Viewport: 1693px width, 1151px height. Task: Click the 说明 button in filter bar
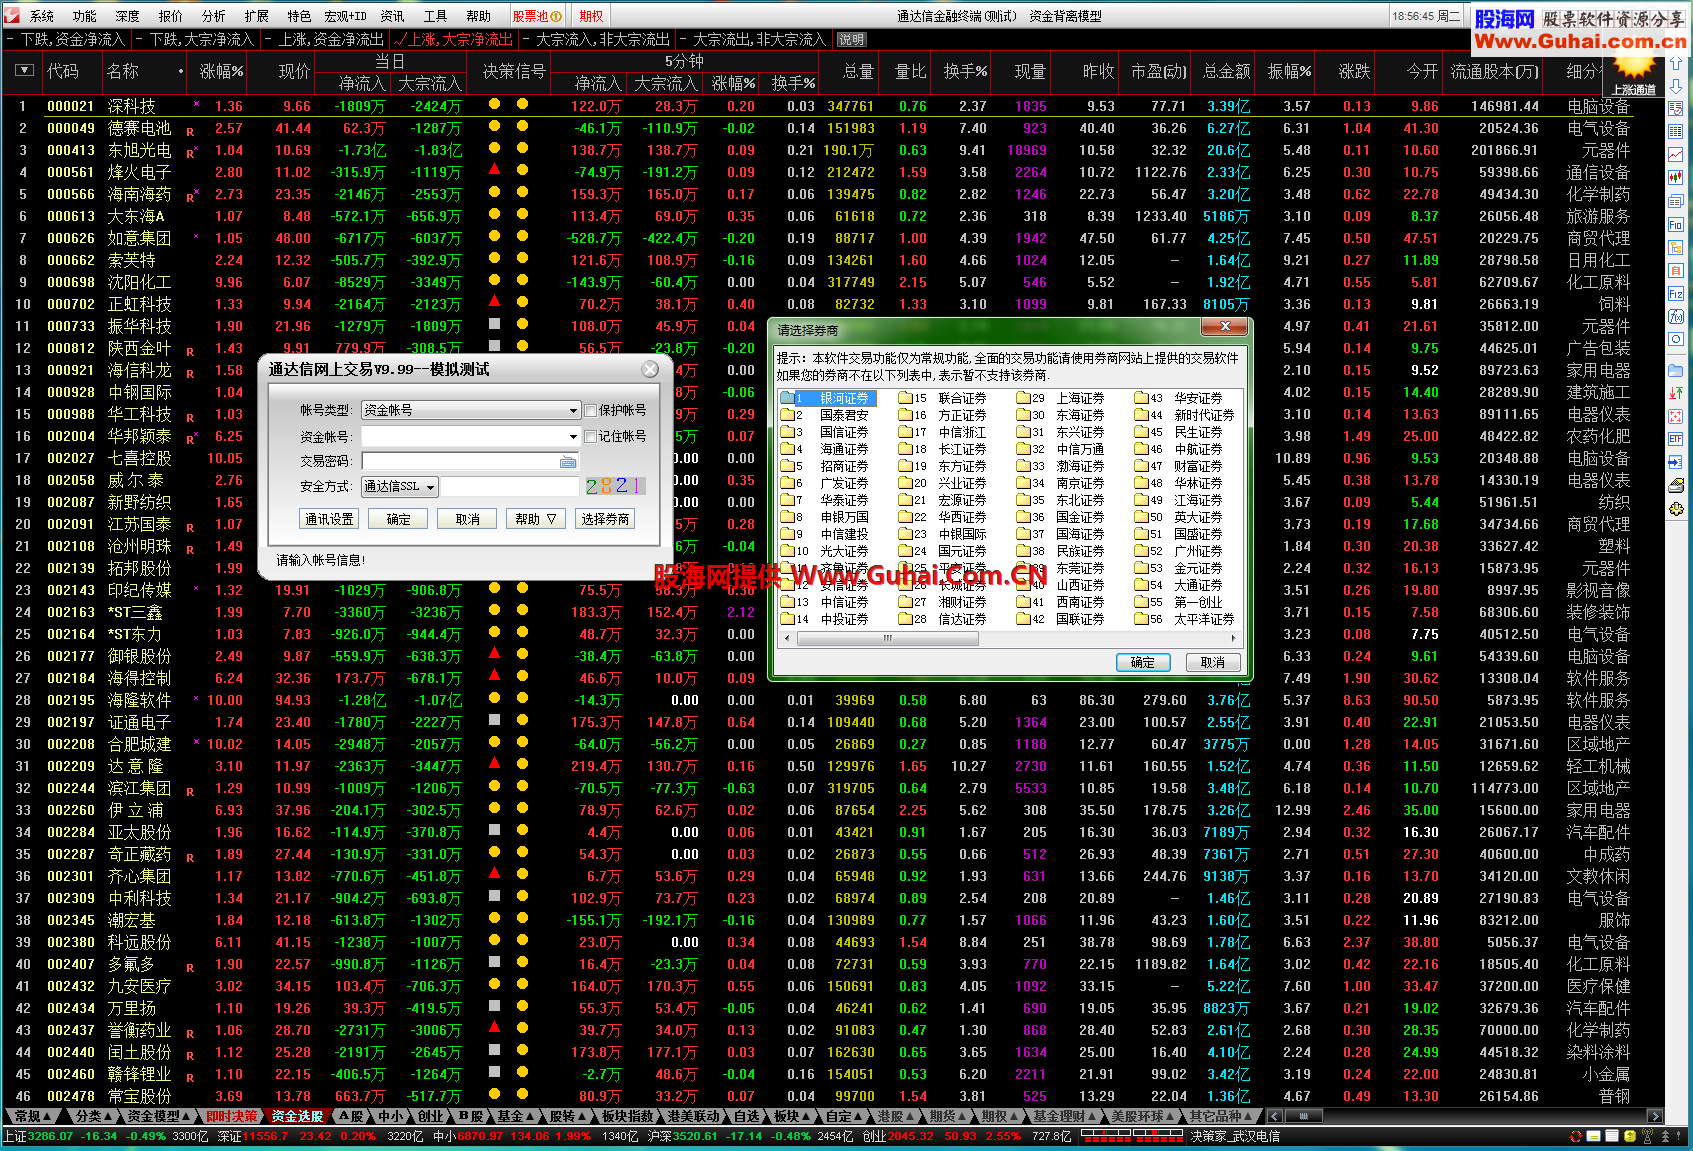pos(851,40)
